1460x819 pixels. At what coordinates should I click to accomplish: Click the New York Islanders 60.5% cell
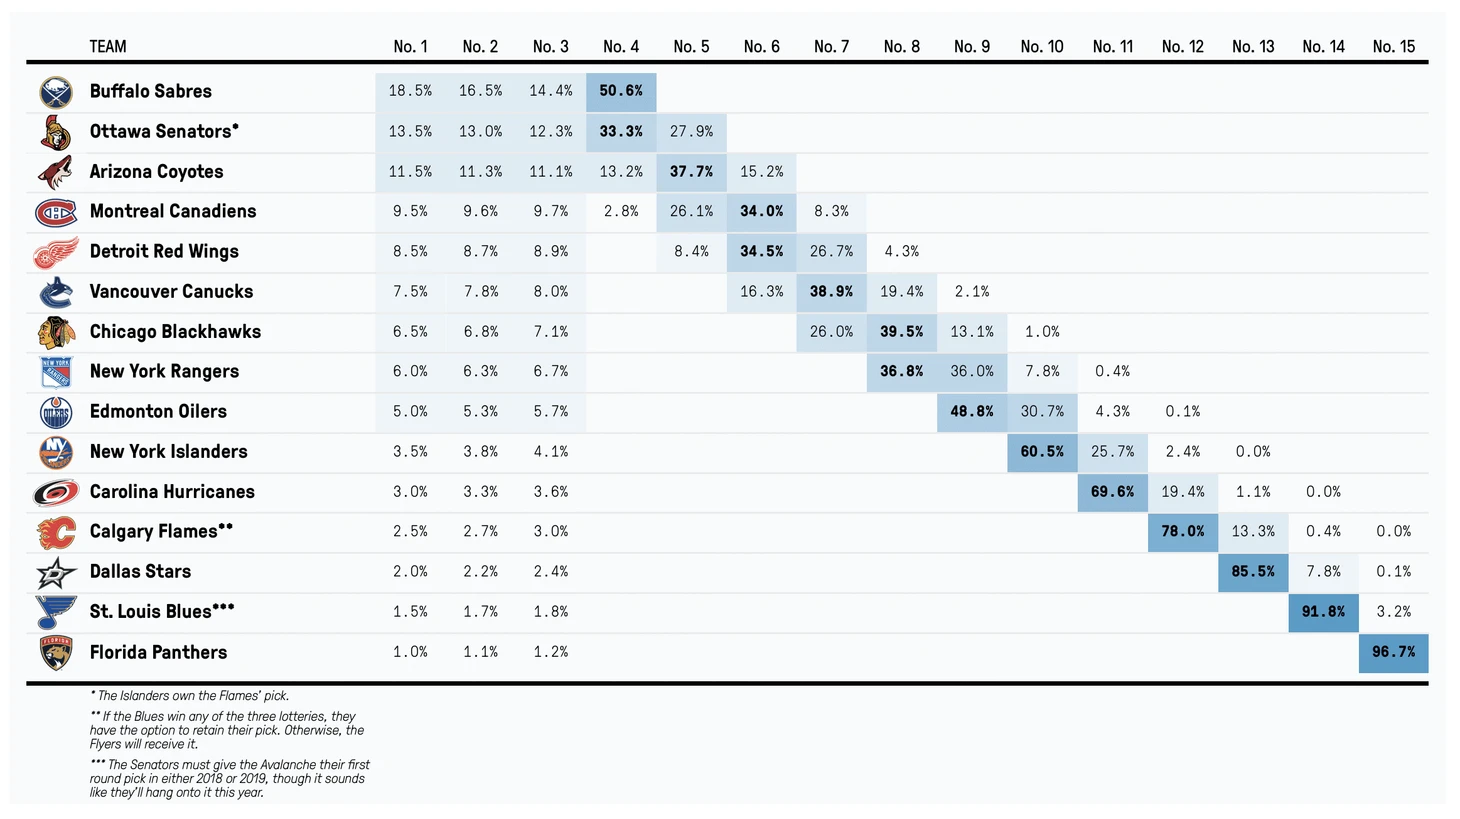pyautogui.click(x=1042, y=452)
